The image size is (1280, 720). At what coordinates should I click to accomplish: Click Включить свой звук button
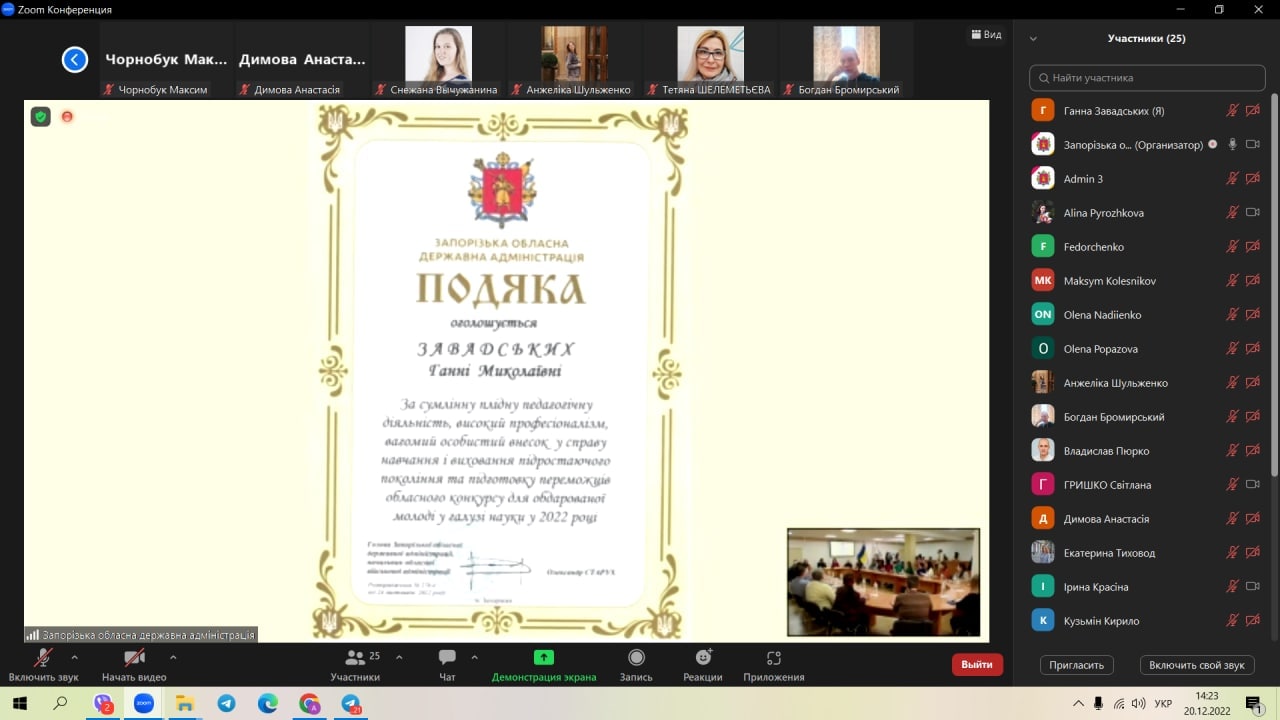pos(1197,664)
